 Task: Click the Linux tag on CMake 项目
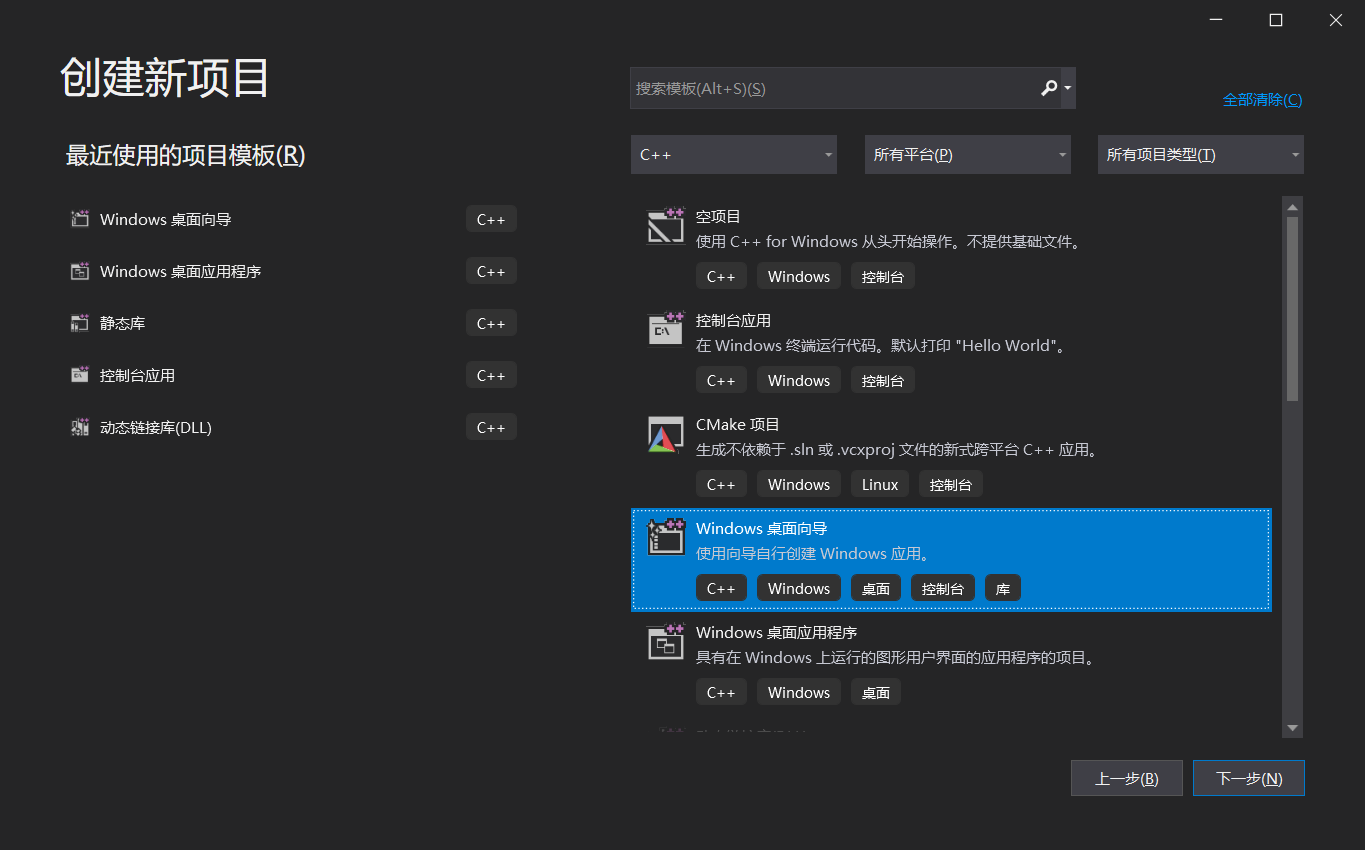click(879, 483)
